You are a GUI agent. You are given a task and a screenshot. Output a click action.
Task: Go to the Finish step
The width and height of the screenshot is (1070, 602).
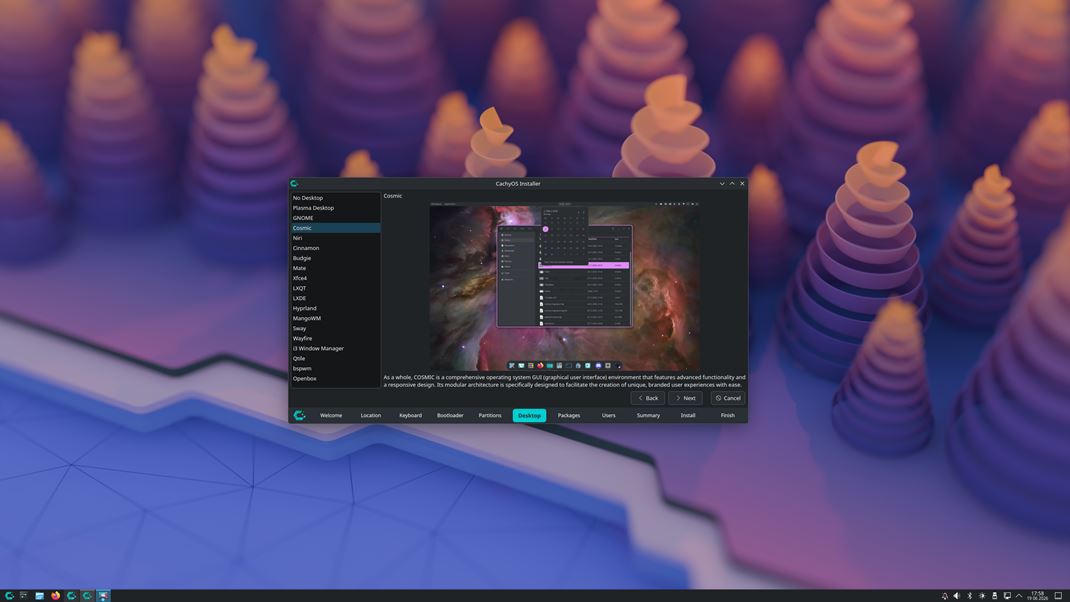727,415
